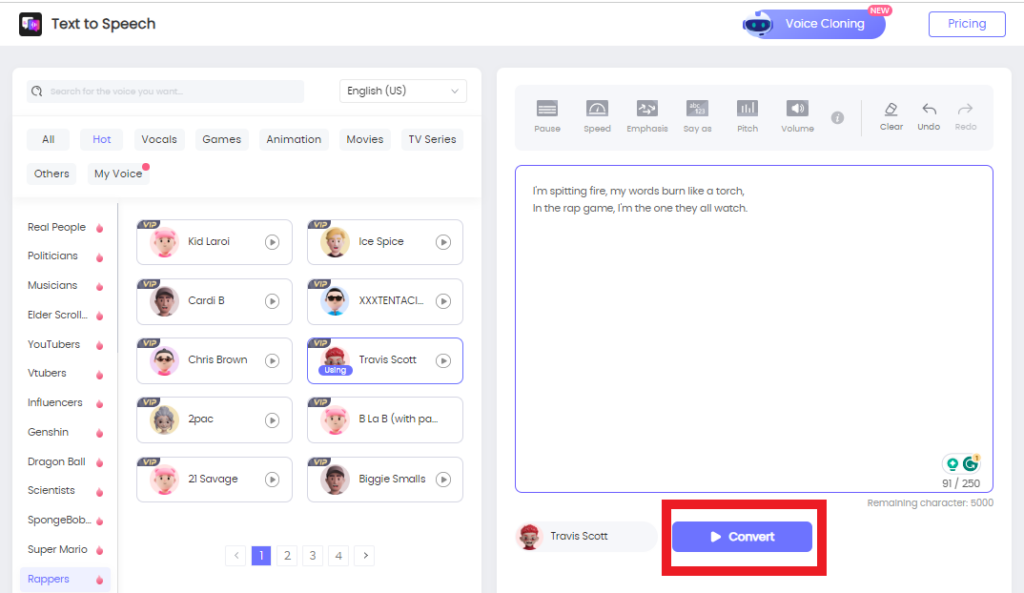The height and width of the screenshot is (593, 1024).
Task: Undo the last text change
Action: point(928,115)
